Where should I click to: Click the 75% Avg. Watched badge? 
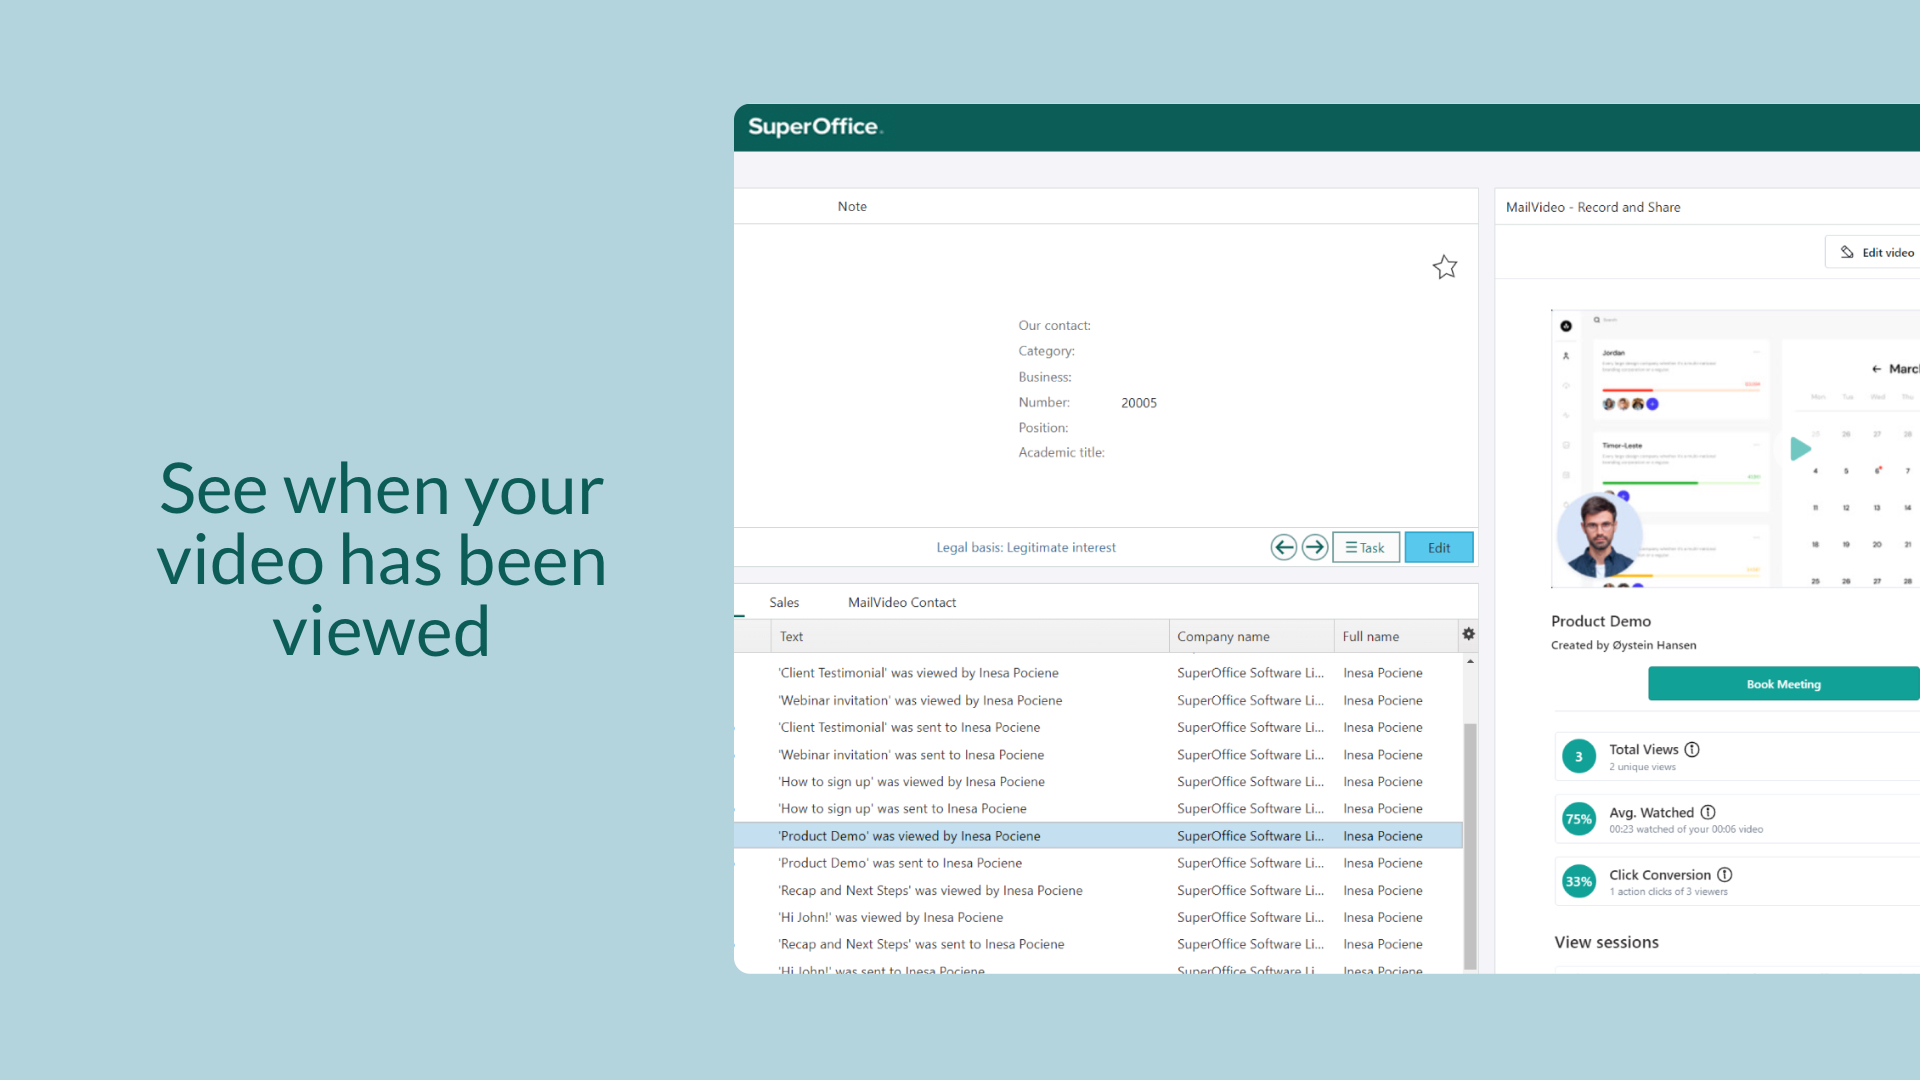[1578, 819]
